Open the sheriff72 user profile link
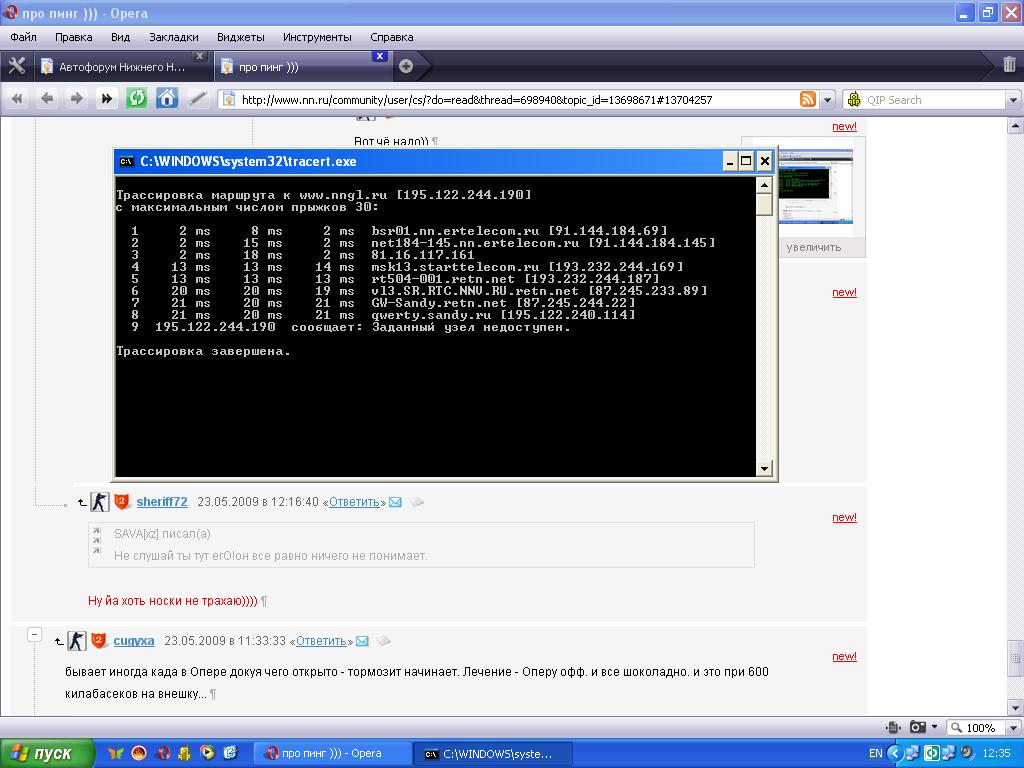The image size is (1024, 768). click(162, 502)
